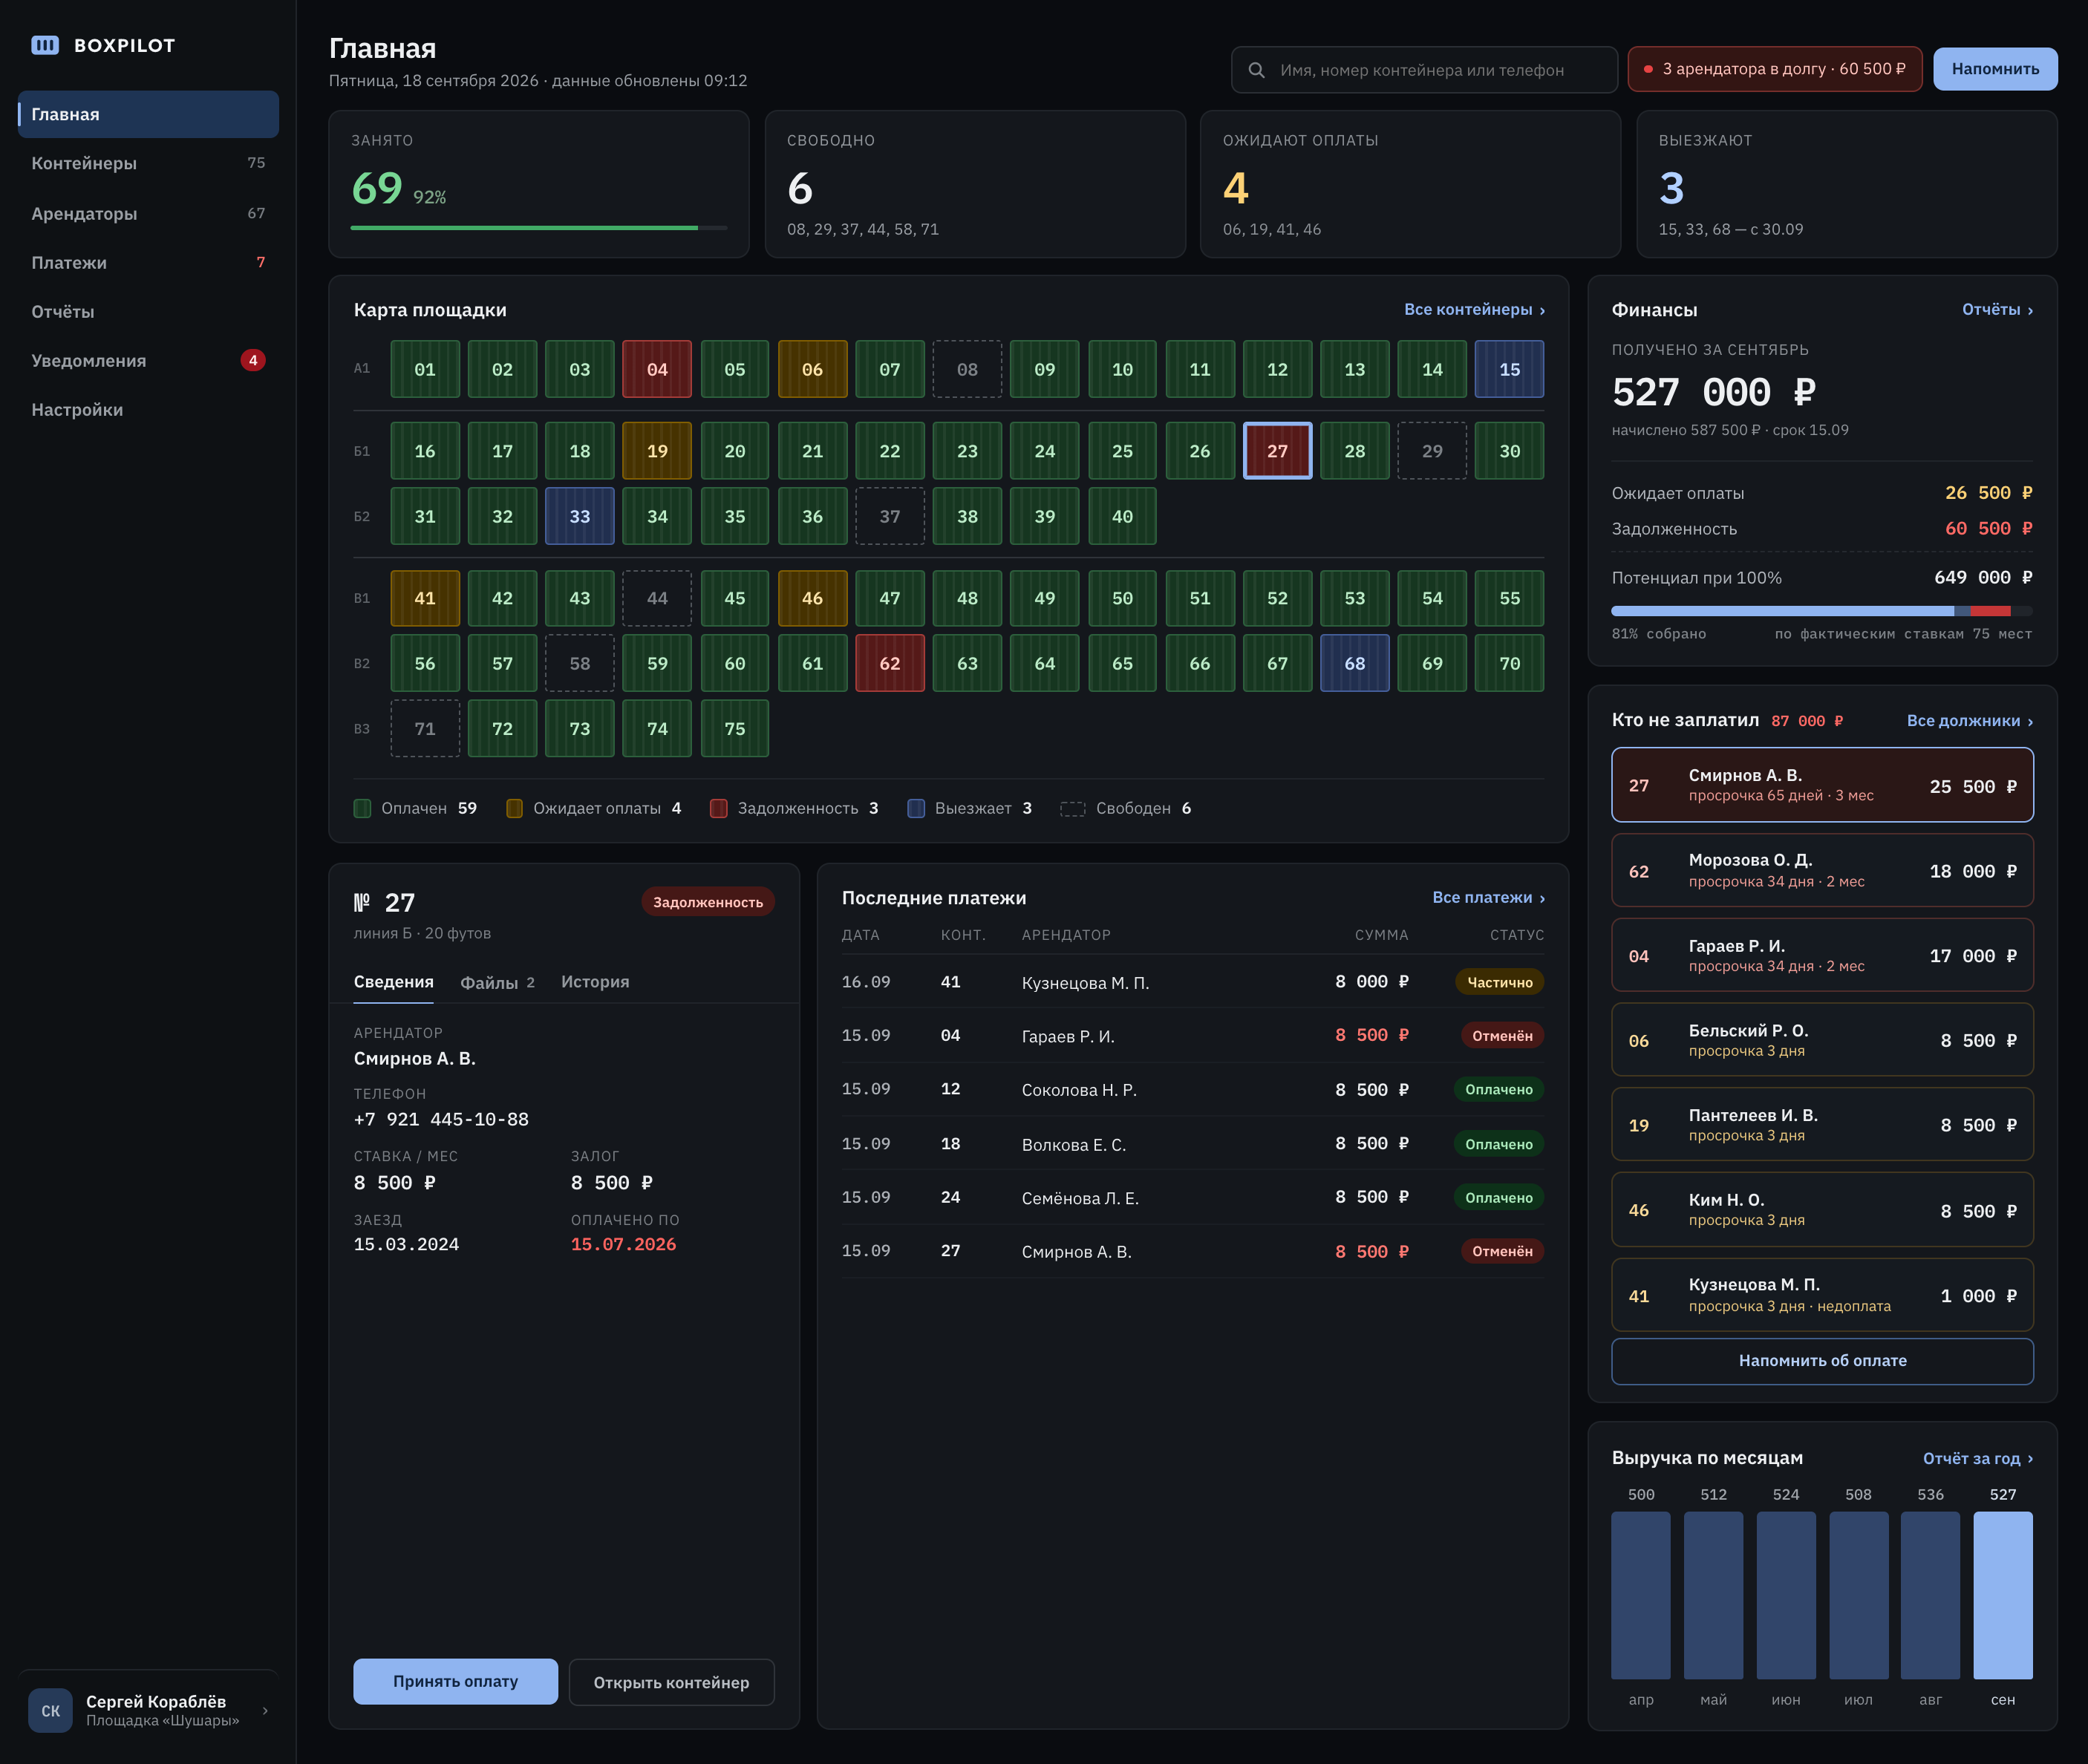This screenshot has width=2088, height=1764.
Task: Click Открыть контейнер button
Action: coord(671,1682)
